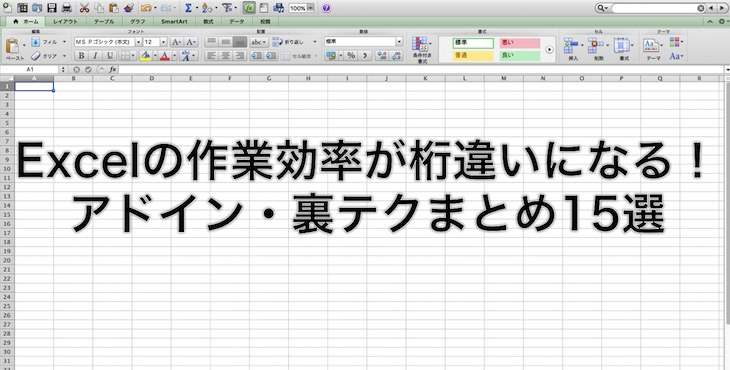Click the 条件付き書式 button
This screenshot has height=370, width=730.
point(422,50)
